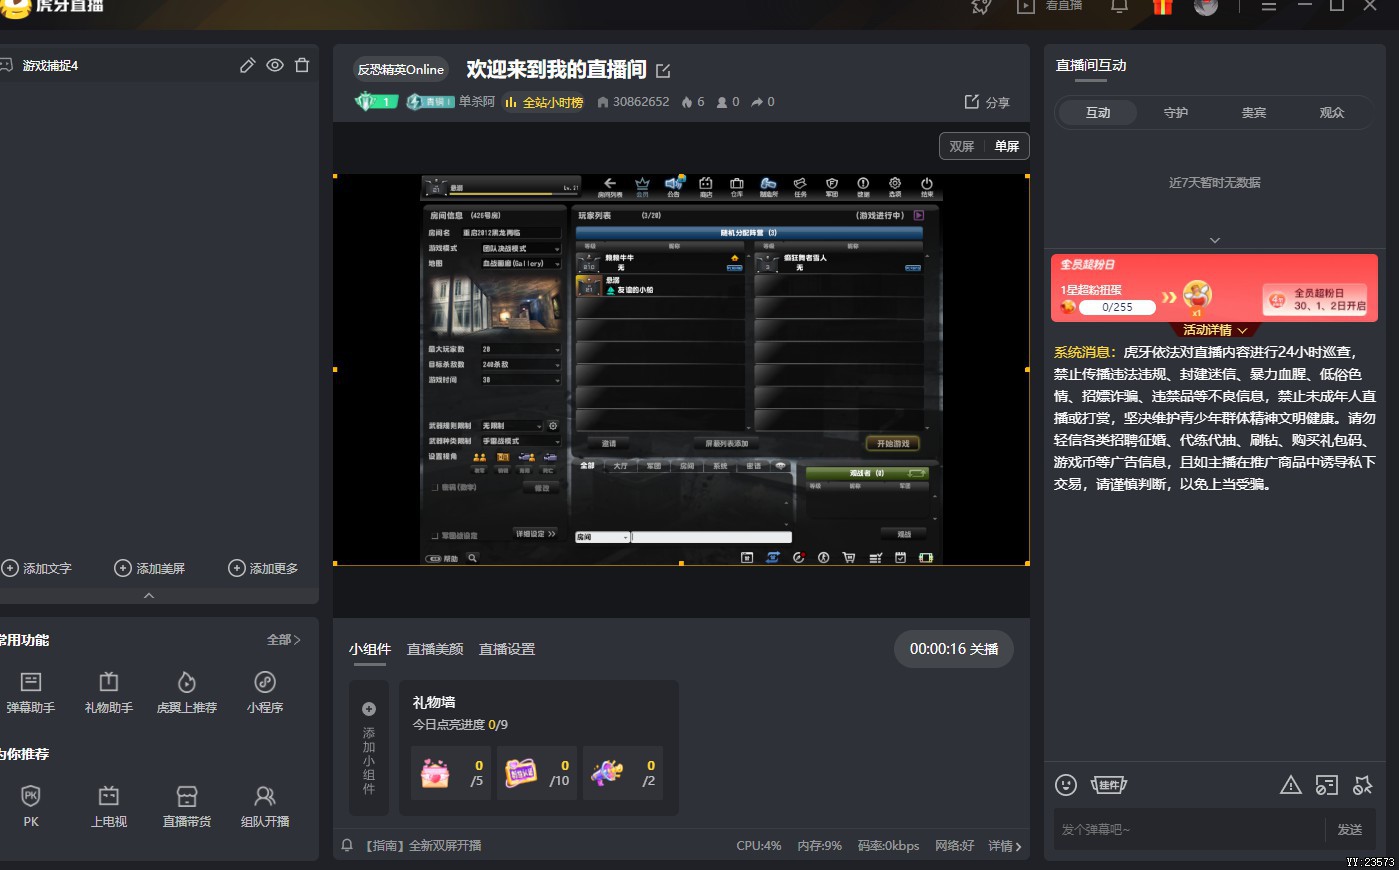The width and height of the screenshot is (1399, 870).
Task: Open the hamburger main menu
Action: pyautogui.click(x=1269, y=6)
